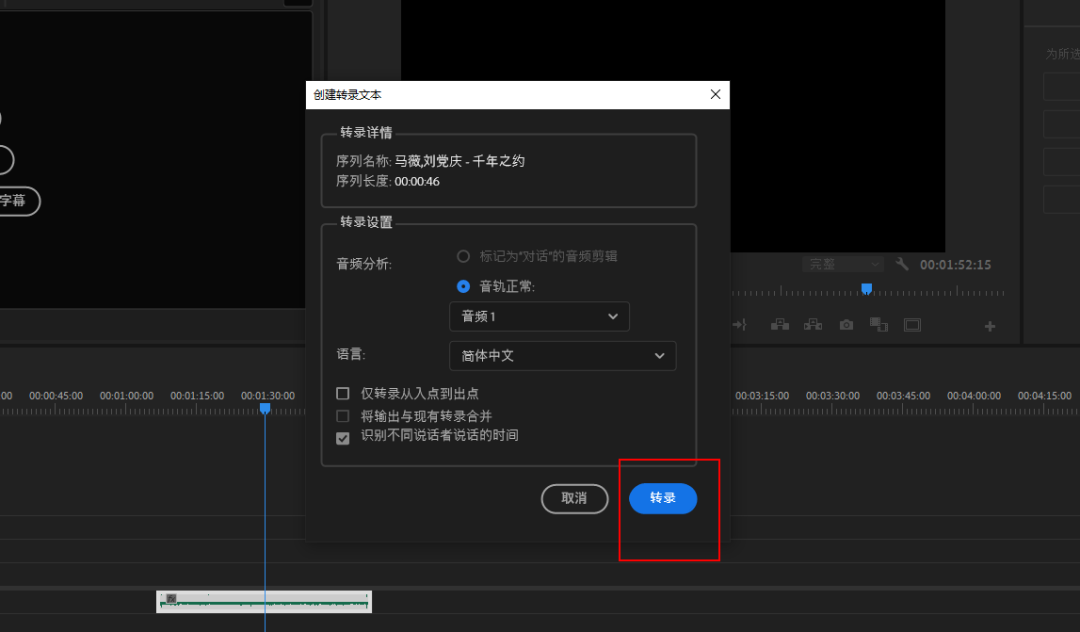Viewport: 1080px width, 632px height.
Task: Open the 简体中文 language dropdown
Action: coord(563,356)
